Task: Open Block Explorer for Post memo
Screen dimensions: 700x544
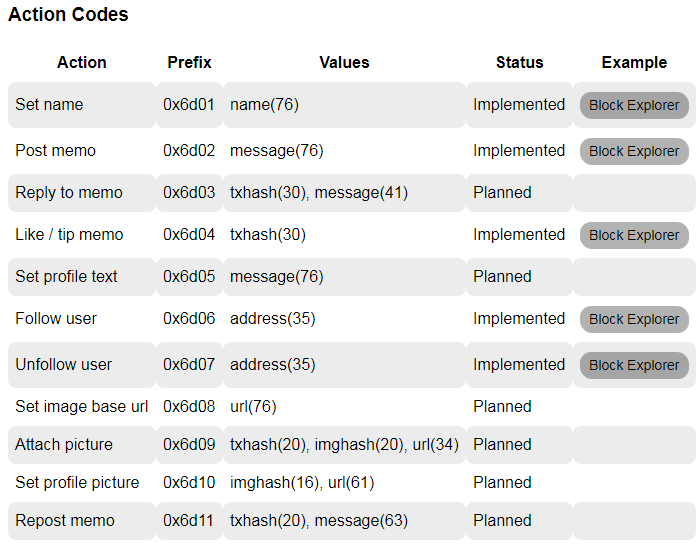Action: tap(634, 151)
